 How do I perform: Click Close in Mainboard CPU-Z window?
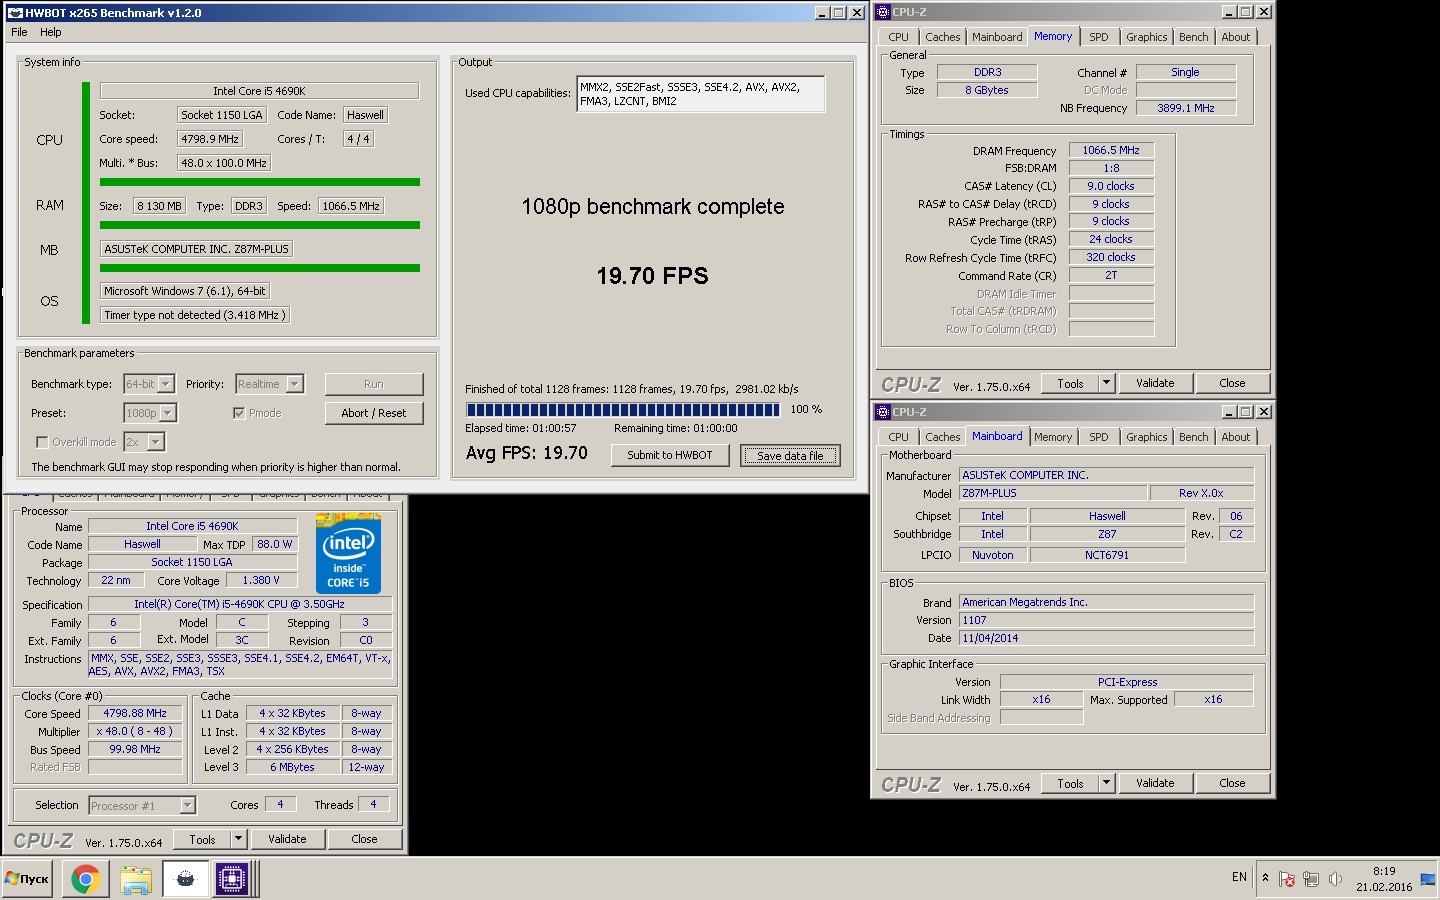click(1232, 783)
